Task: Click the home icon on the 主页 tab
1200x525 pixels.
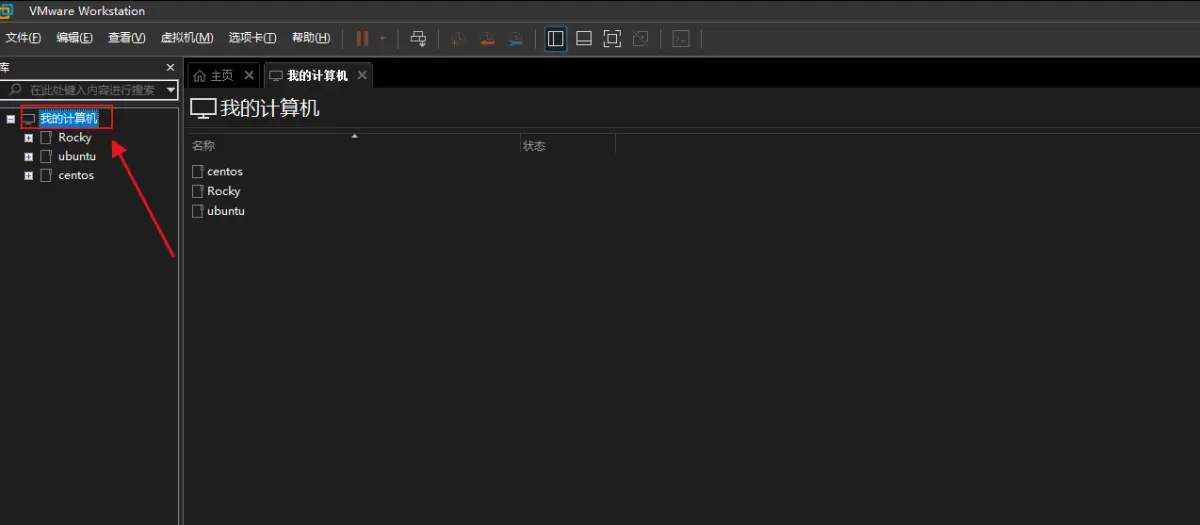Action: point(200,76)
